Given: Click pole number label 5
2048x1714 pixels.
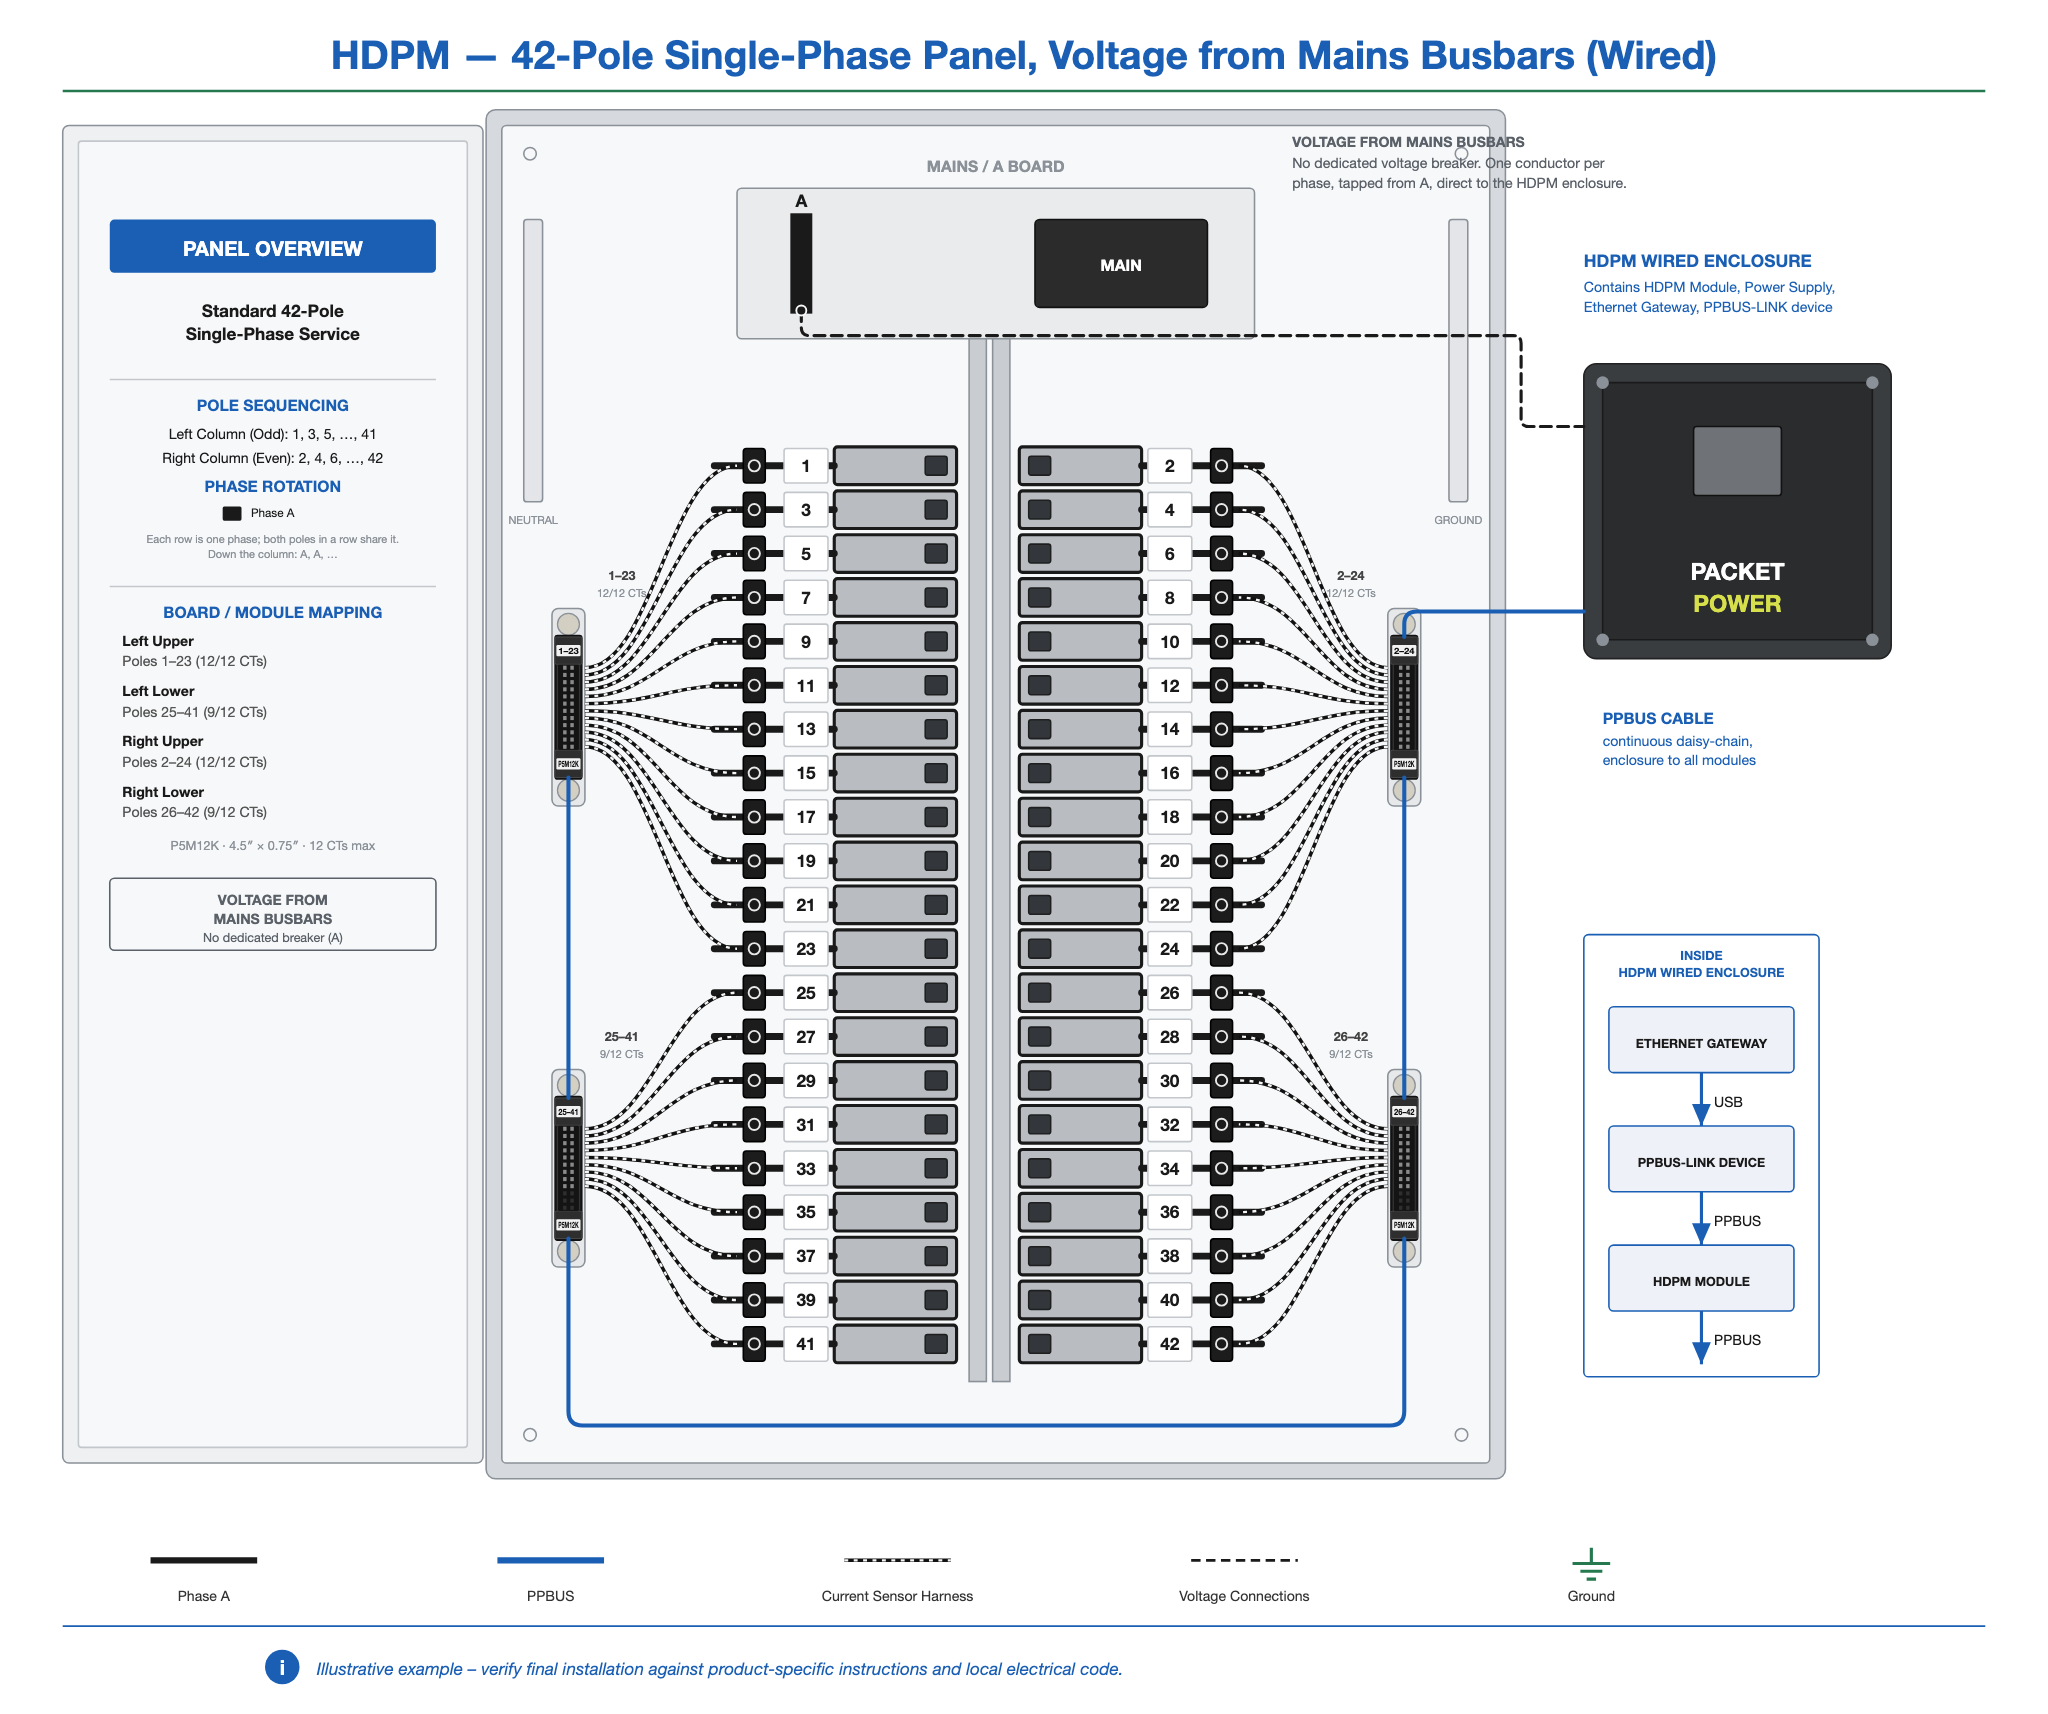Looking at the screenshot, I should (x=806, y=554).
